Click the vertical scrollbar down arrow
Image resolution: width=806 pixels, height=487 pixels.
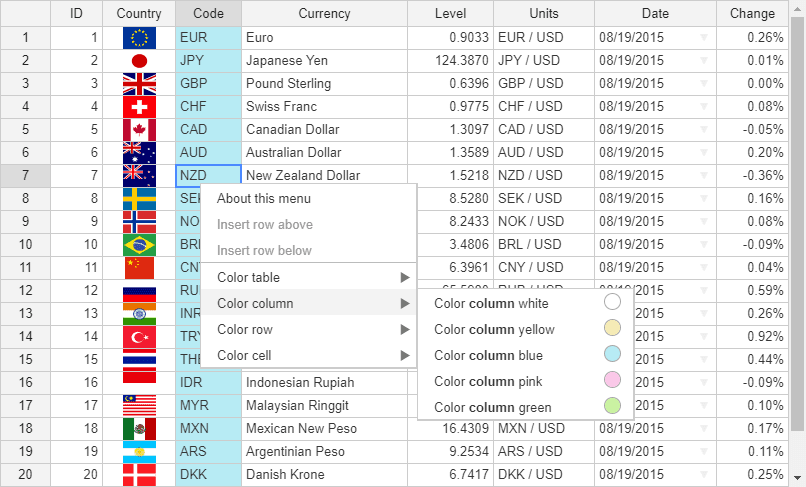(797, 478)
